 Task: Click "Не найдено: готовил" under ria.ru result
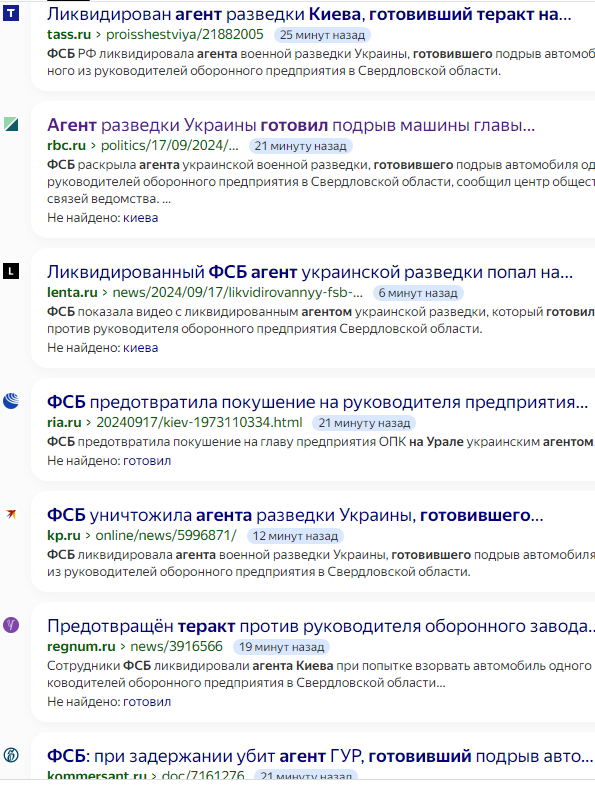(x=109, y=461)
